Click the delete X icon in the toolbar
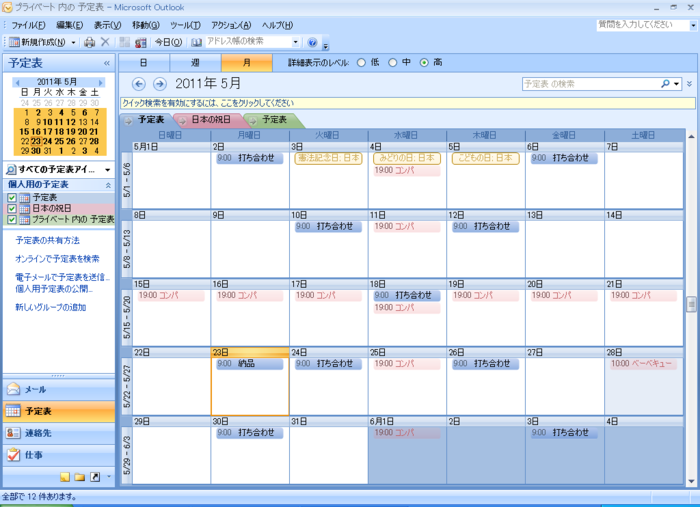The image size is (700, 507). click(105, 42)
